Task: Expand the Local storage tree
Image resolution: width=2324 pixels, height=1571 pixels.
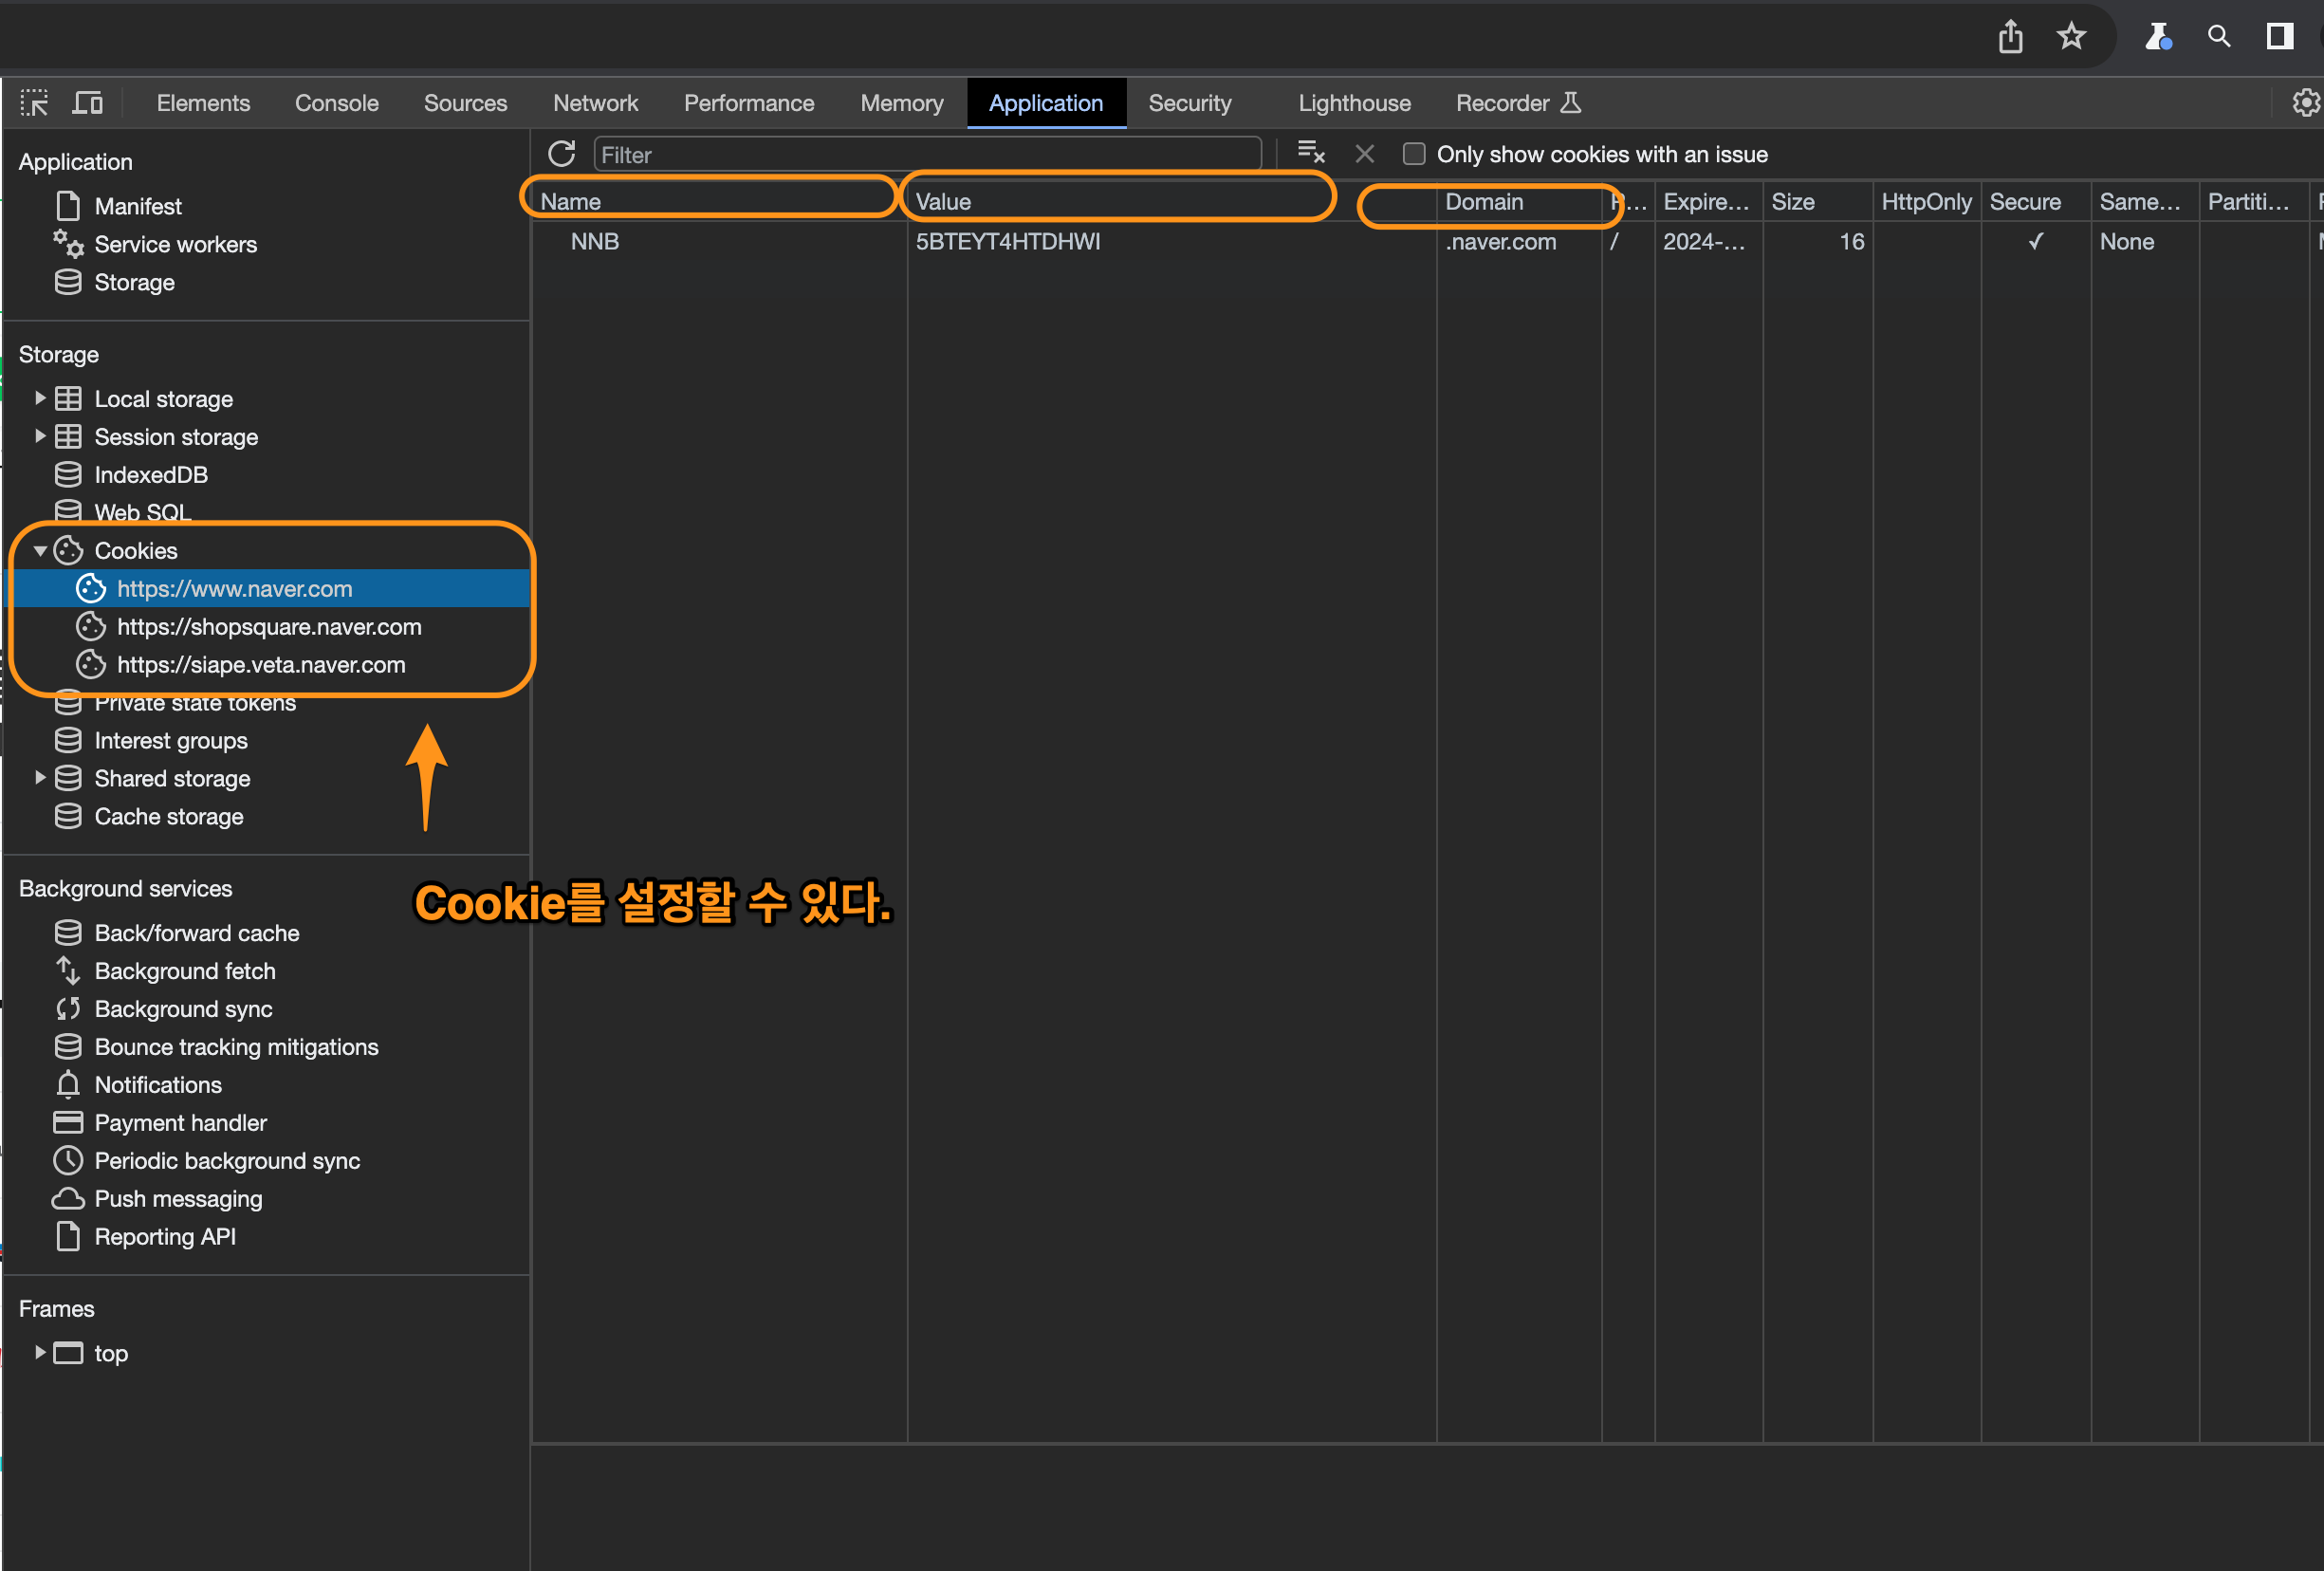Action: click(40, 398)
